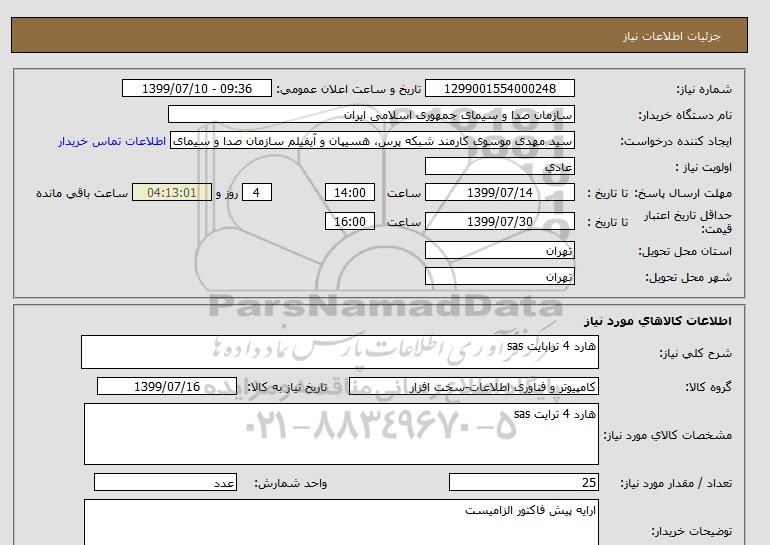Click the price validity time 16:00
The width and height of the screenshot is (770, 545).
[350, 221]
